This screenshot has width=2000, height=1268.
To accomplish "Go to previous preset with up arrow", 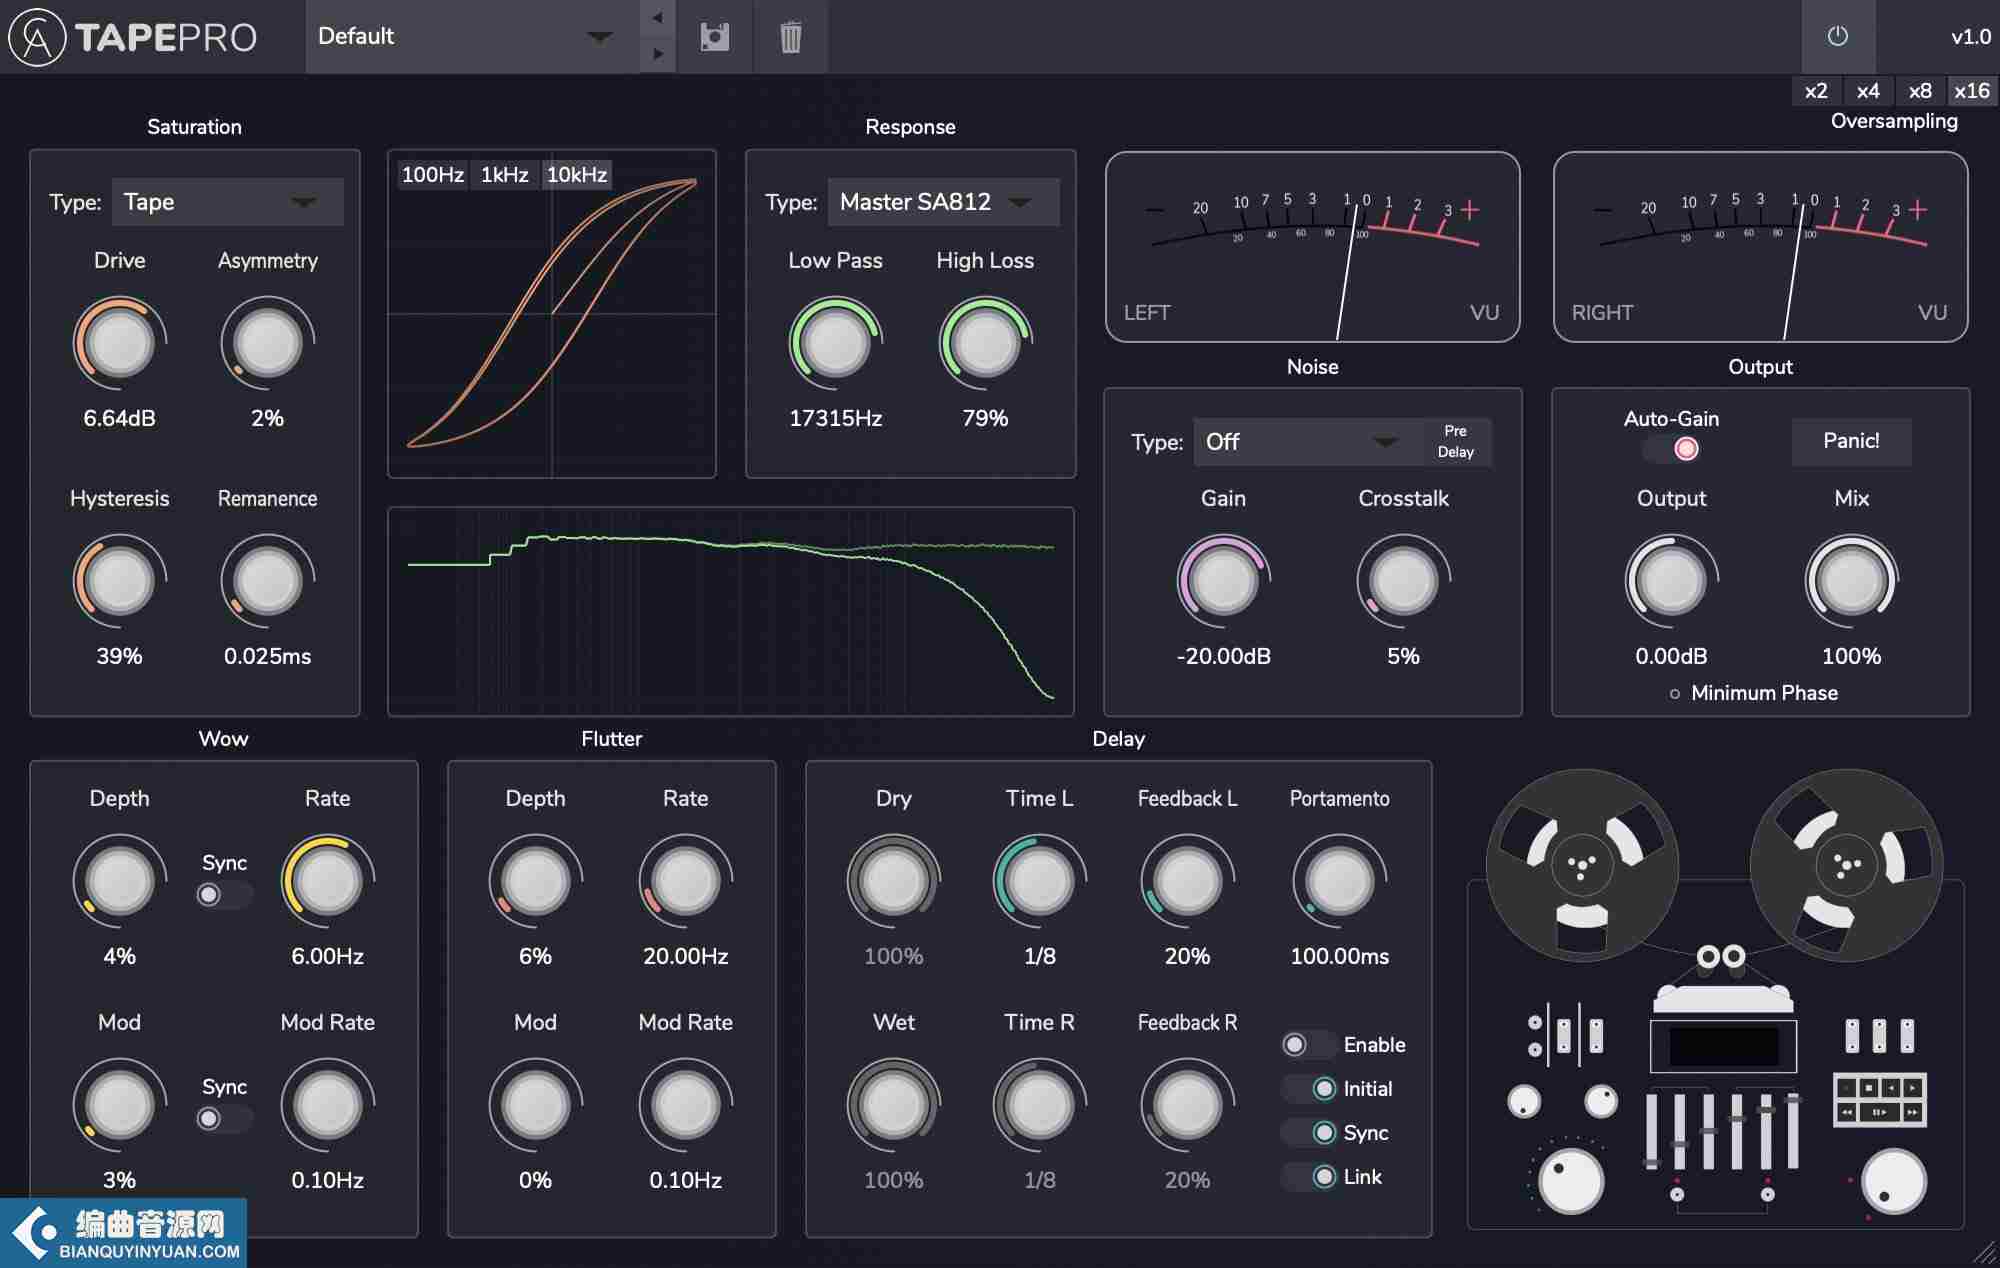I will point(657,18).
